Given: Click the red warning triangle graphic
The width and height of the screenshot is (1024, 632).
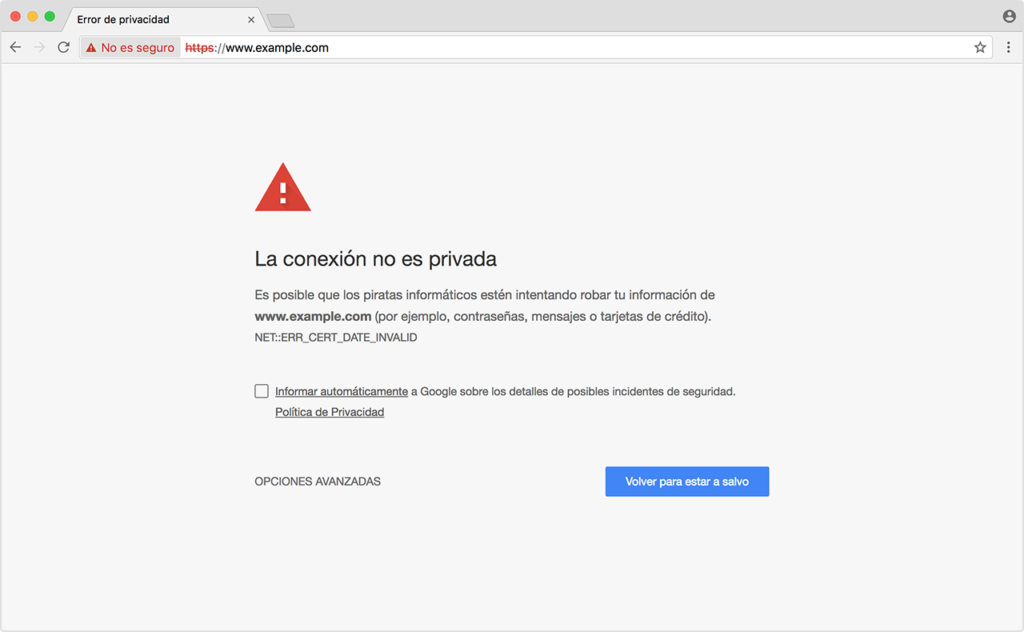Looking at the screenshot, I should click(283, 188).
